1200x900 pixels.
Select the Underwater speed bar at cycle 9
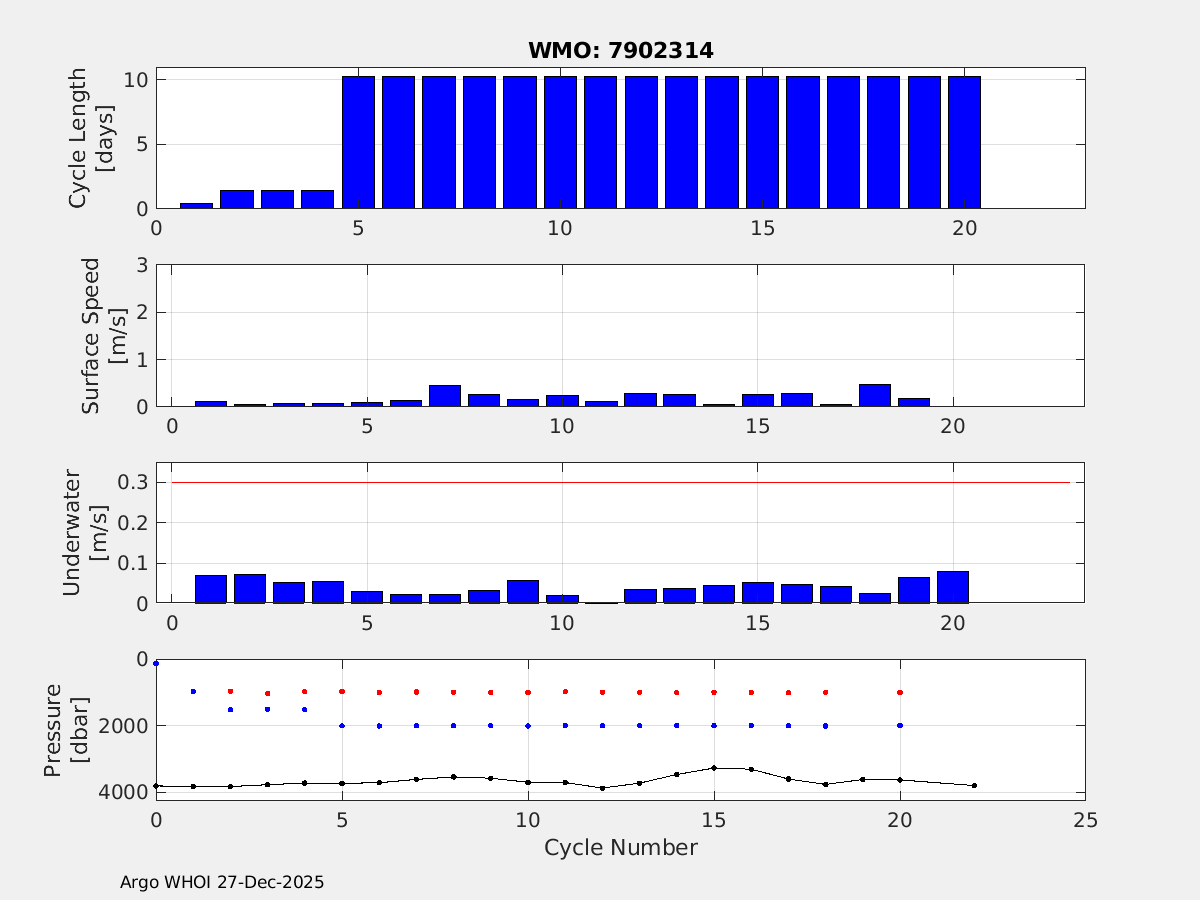(523, 592)
